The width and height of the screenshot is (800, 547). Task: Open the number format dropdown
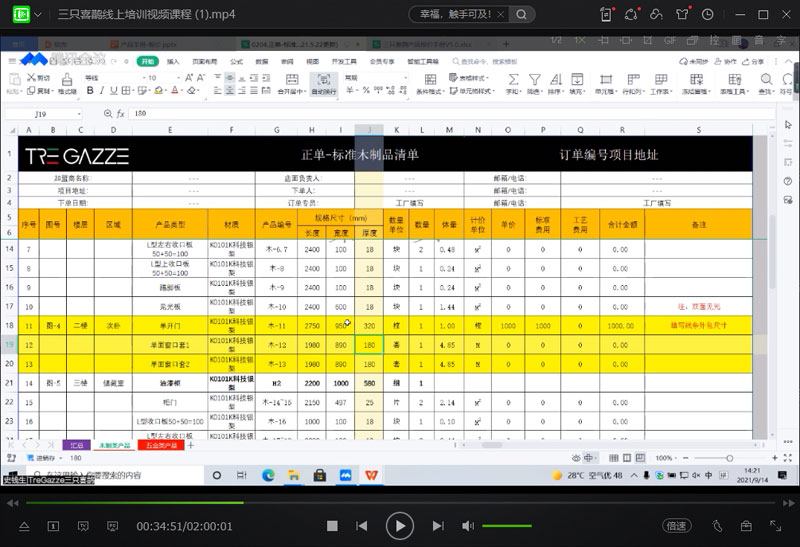point(406,78)
